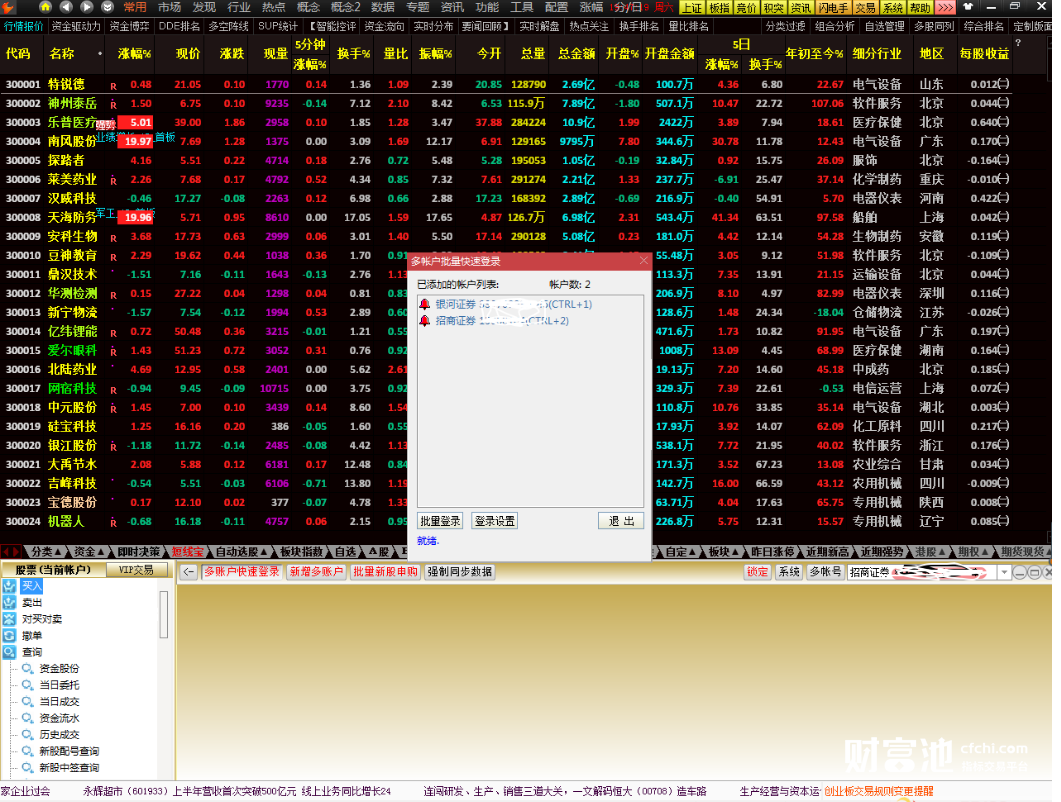Open the 工具 menu

click(x=522, y=7)
